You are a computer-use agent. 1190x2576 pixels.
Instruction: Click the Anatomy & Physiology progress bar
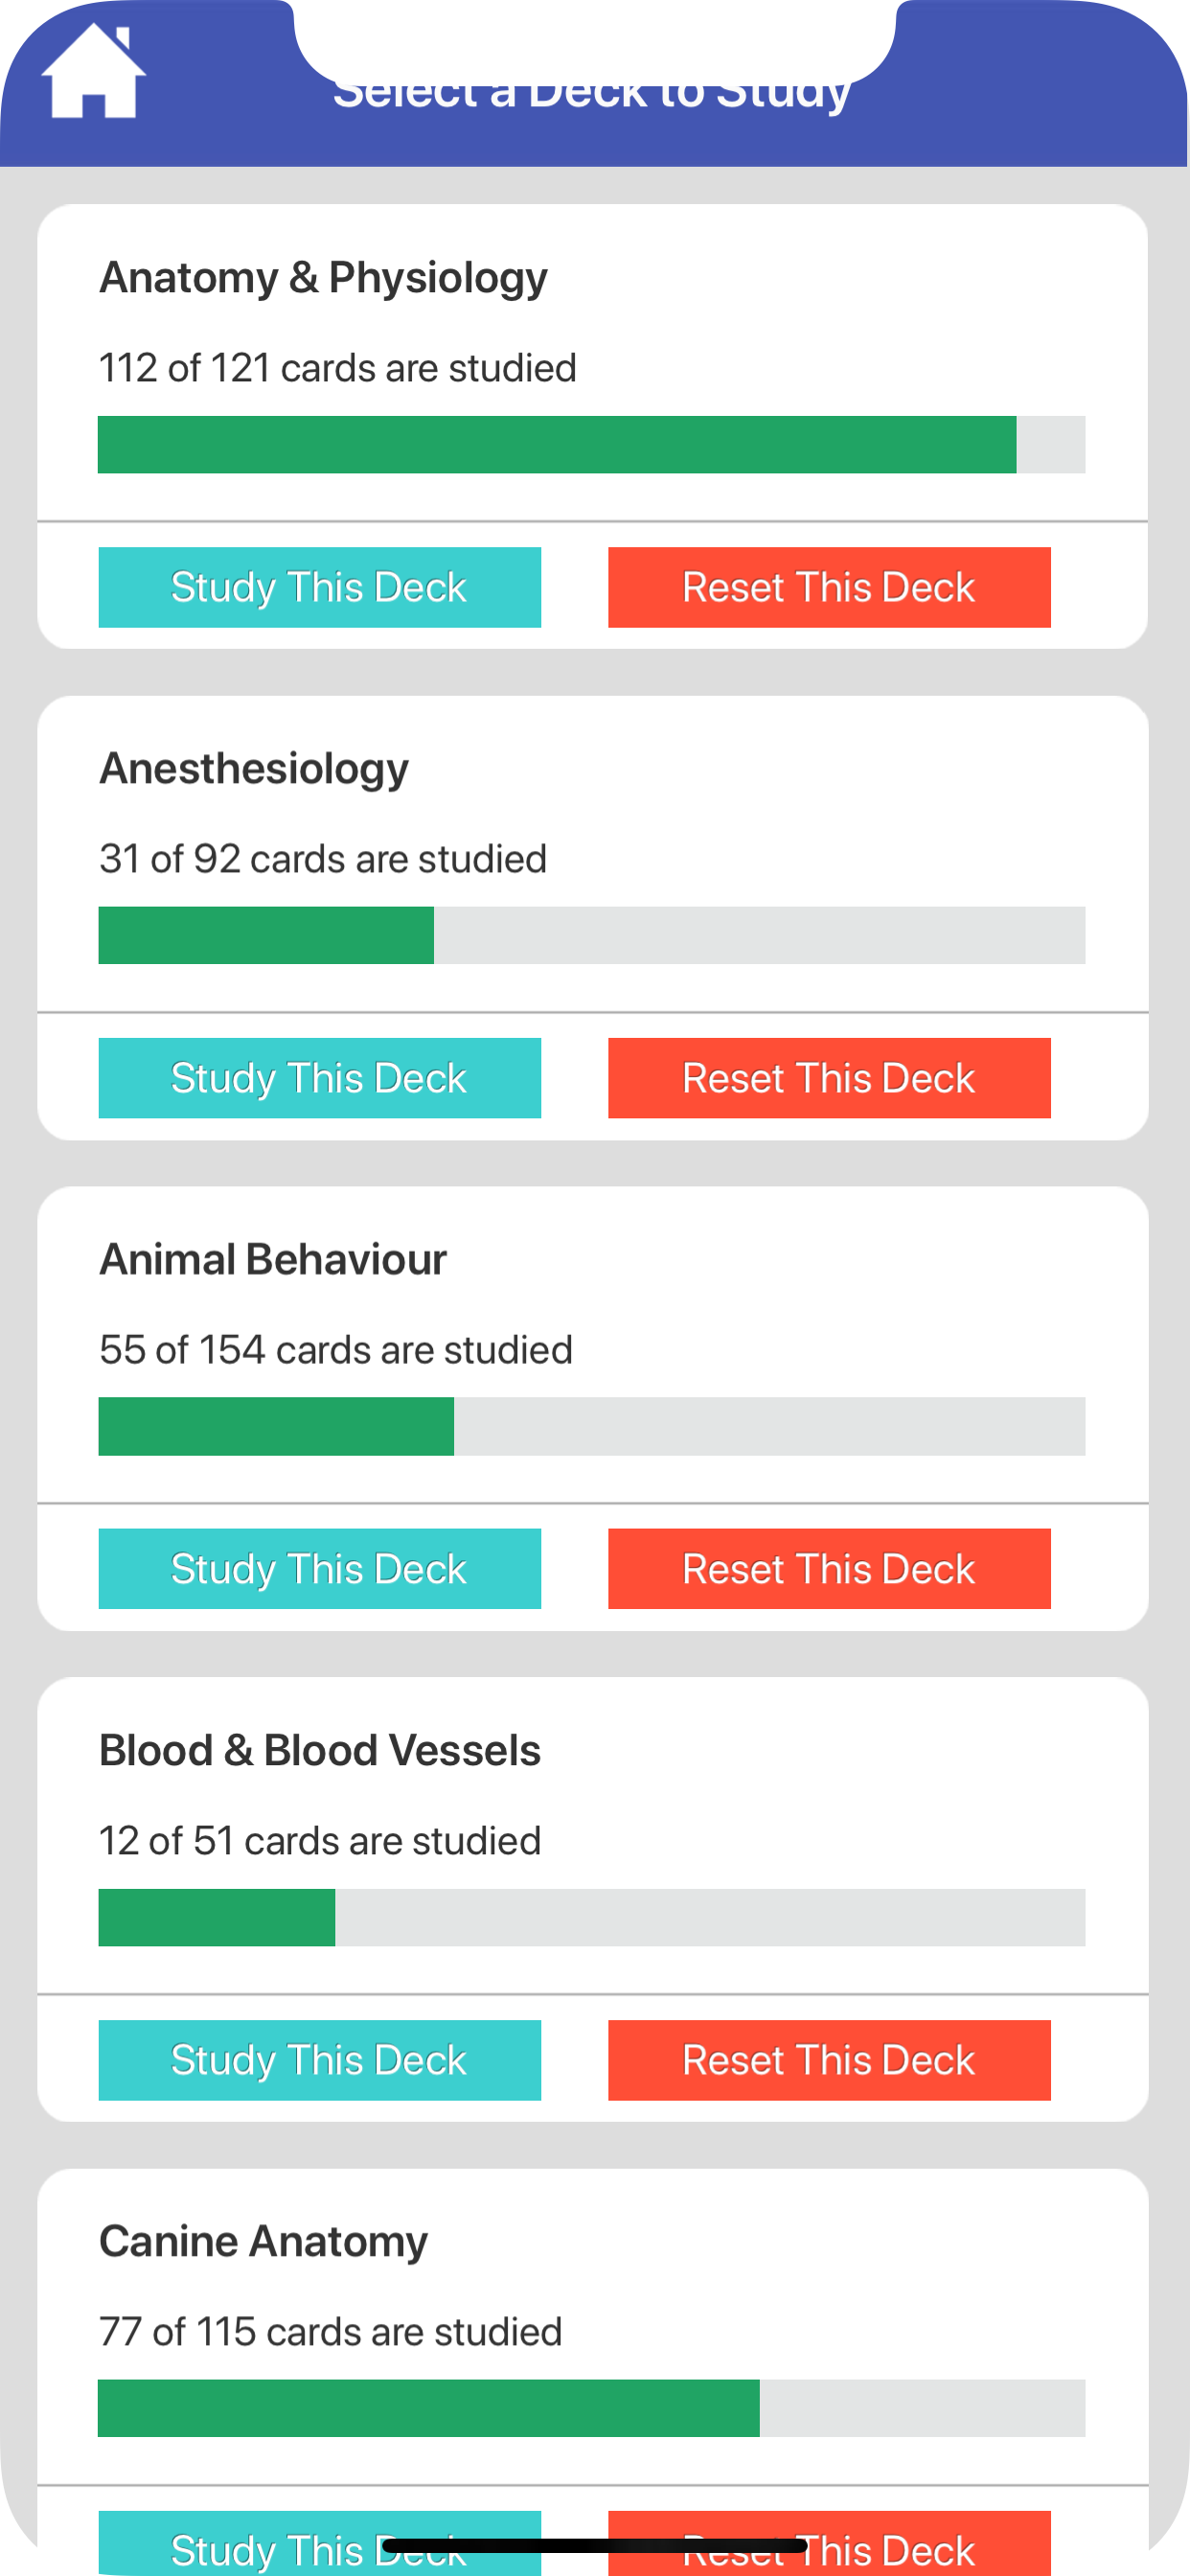click(x=591, y=444)
